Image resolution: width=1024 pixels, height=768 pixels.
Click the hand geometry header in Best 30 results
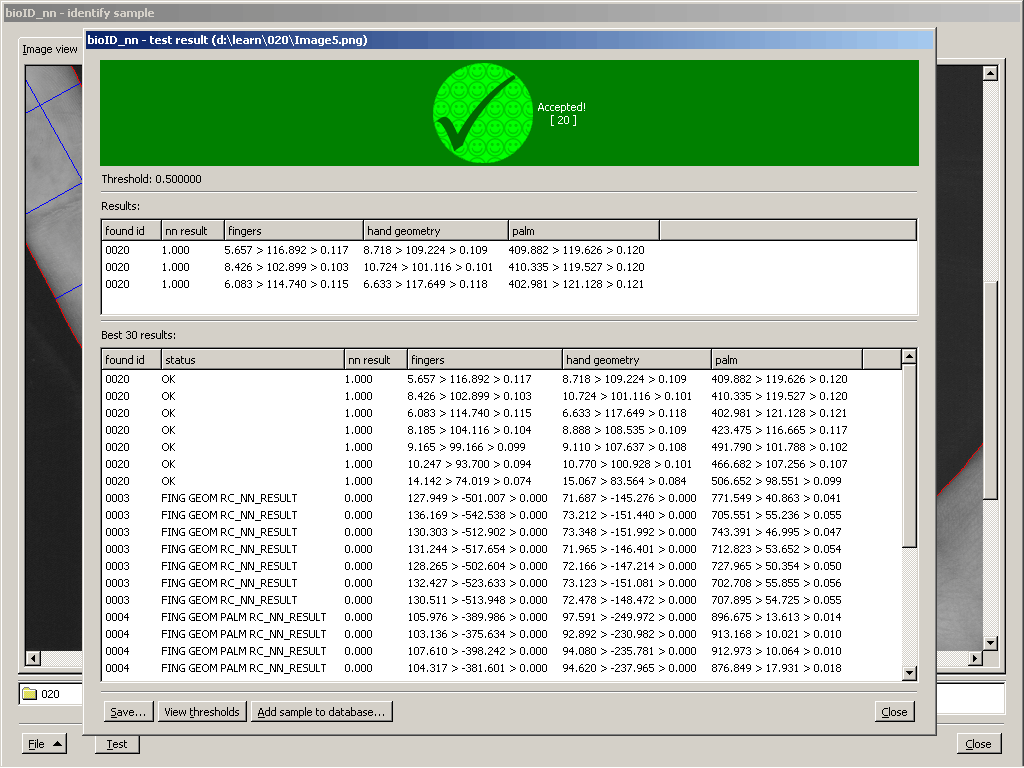point(635,360)
